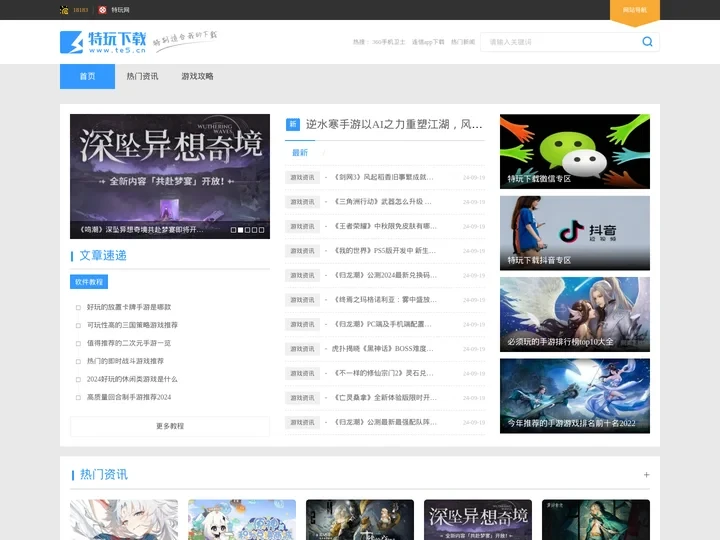Click the red 特玩网 icon
The width and height of the screenshot is (720, 540).
102,10
